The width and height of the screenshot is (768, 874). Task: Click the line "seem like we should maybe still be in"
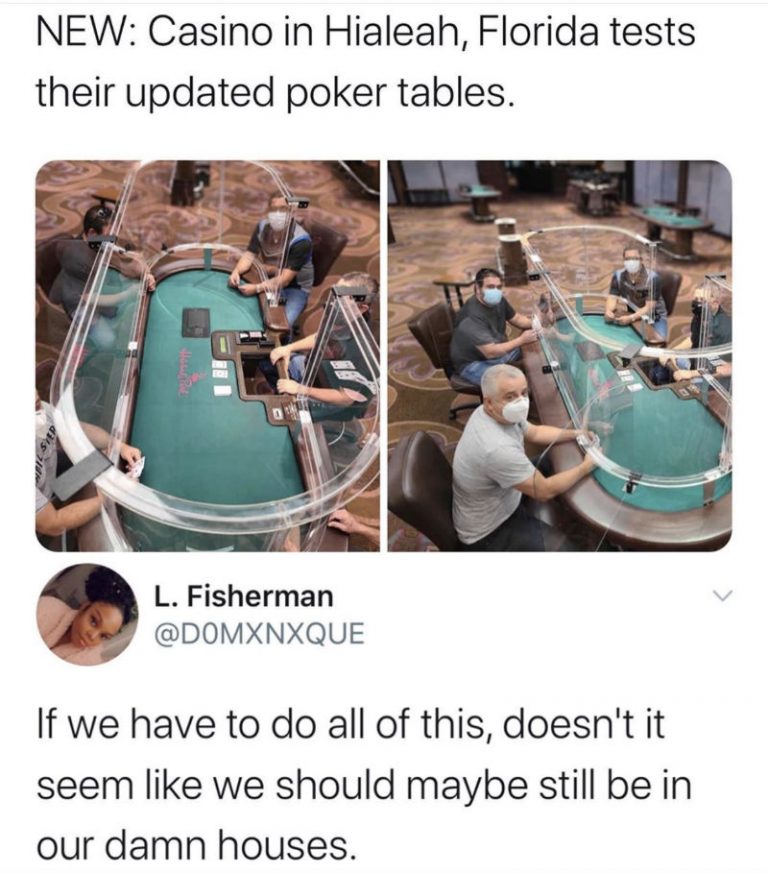tap(364, 785)
